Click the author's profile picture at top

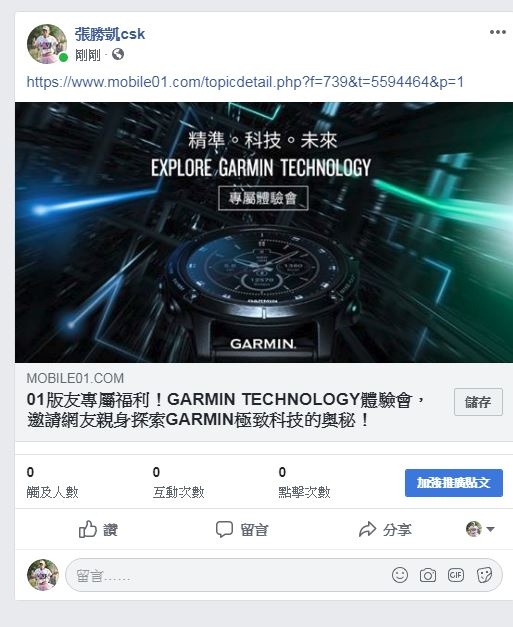pyautogui.click(x=47, y=44)
